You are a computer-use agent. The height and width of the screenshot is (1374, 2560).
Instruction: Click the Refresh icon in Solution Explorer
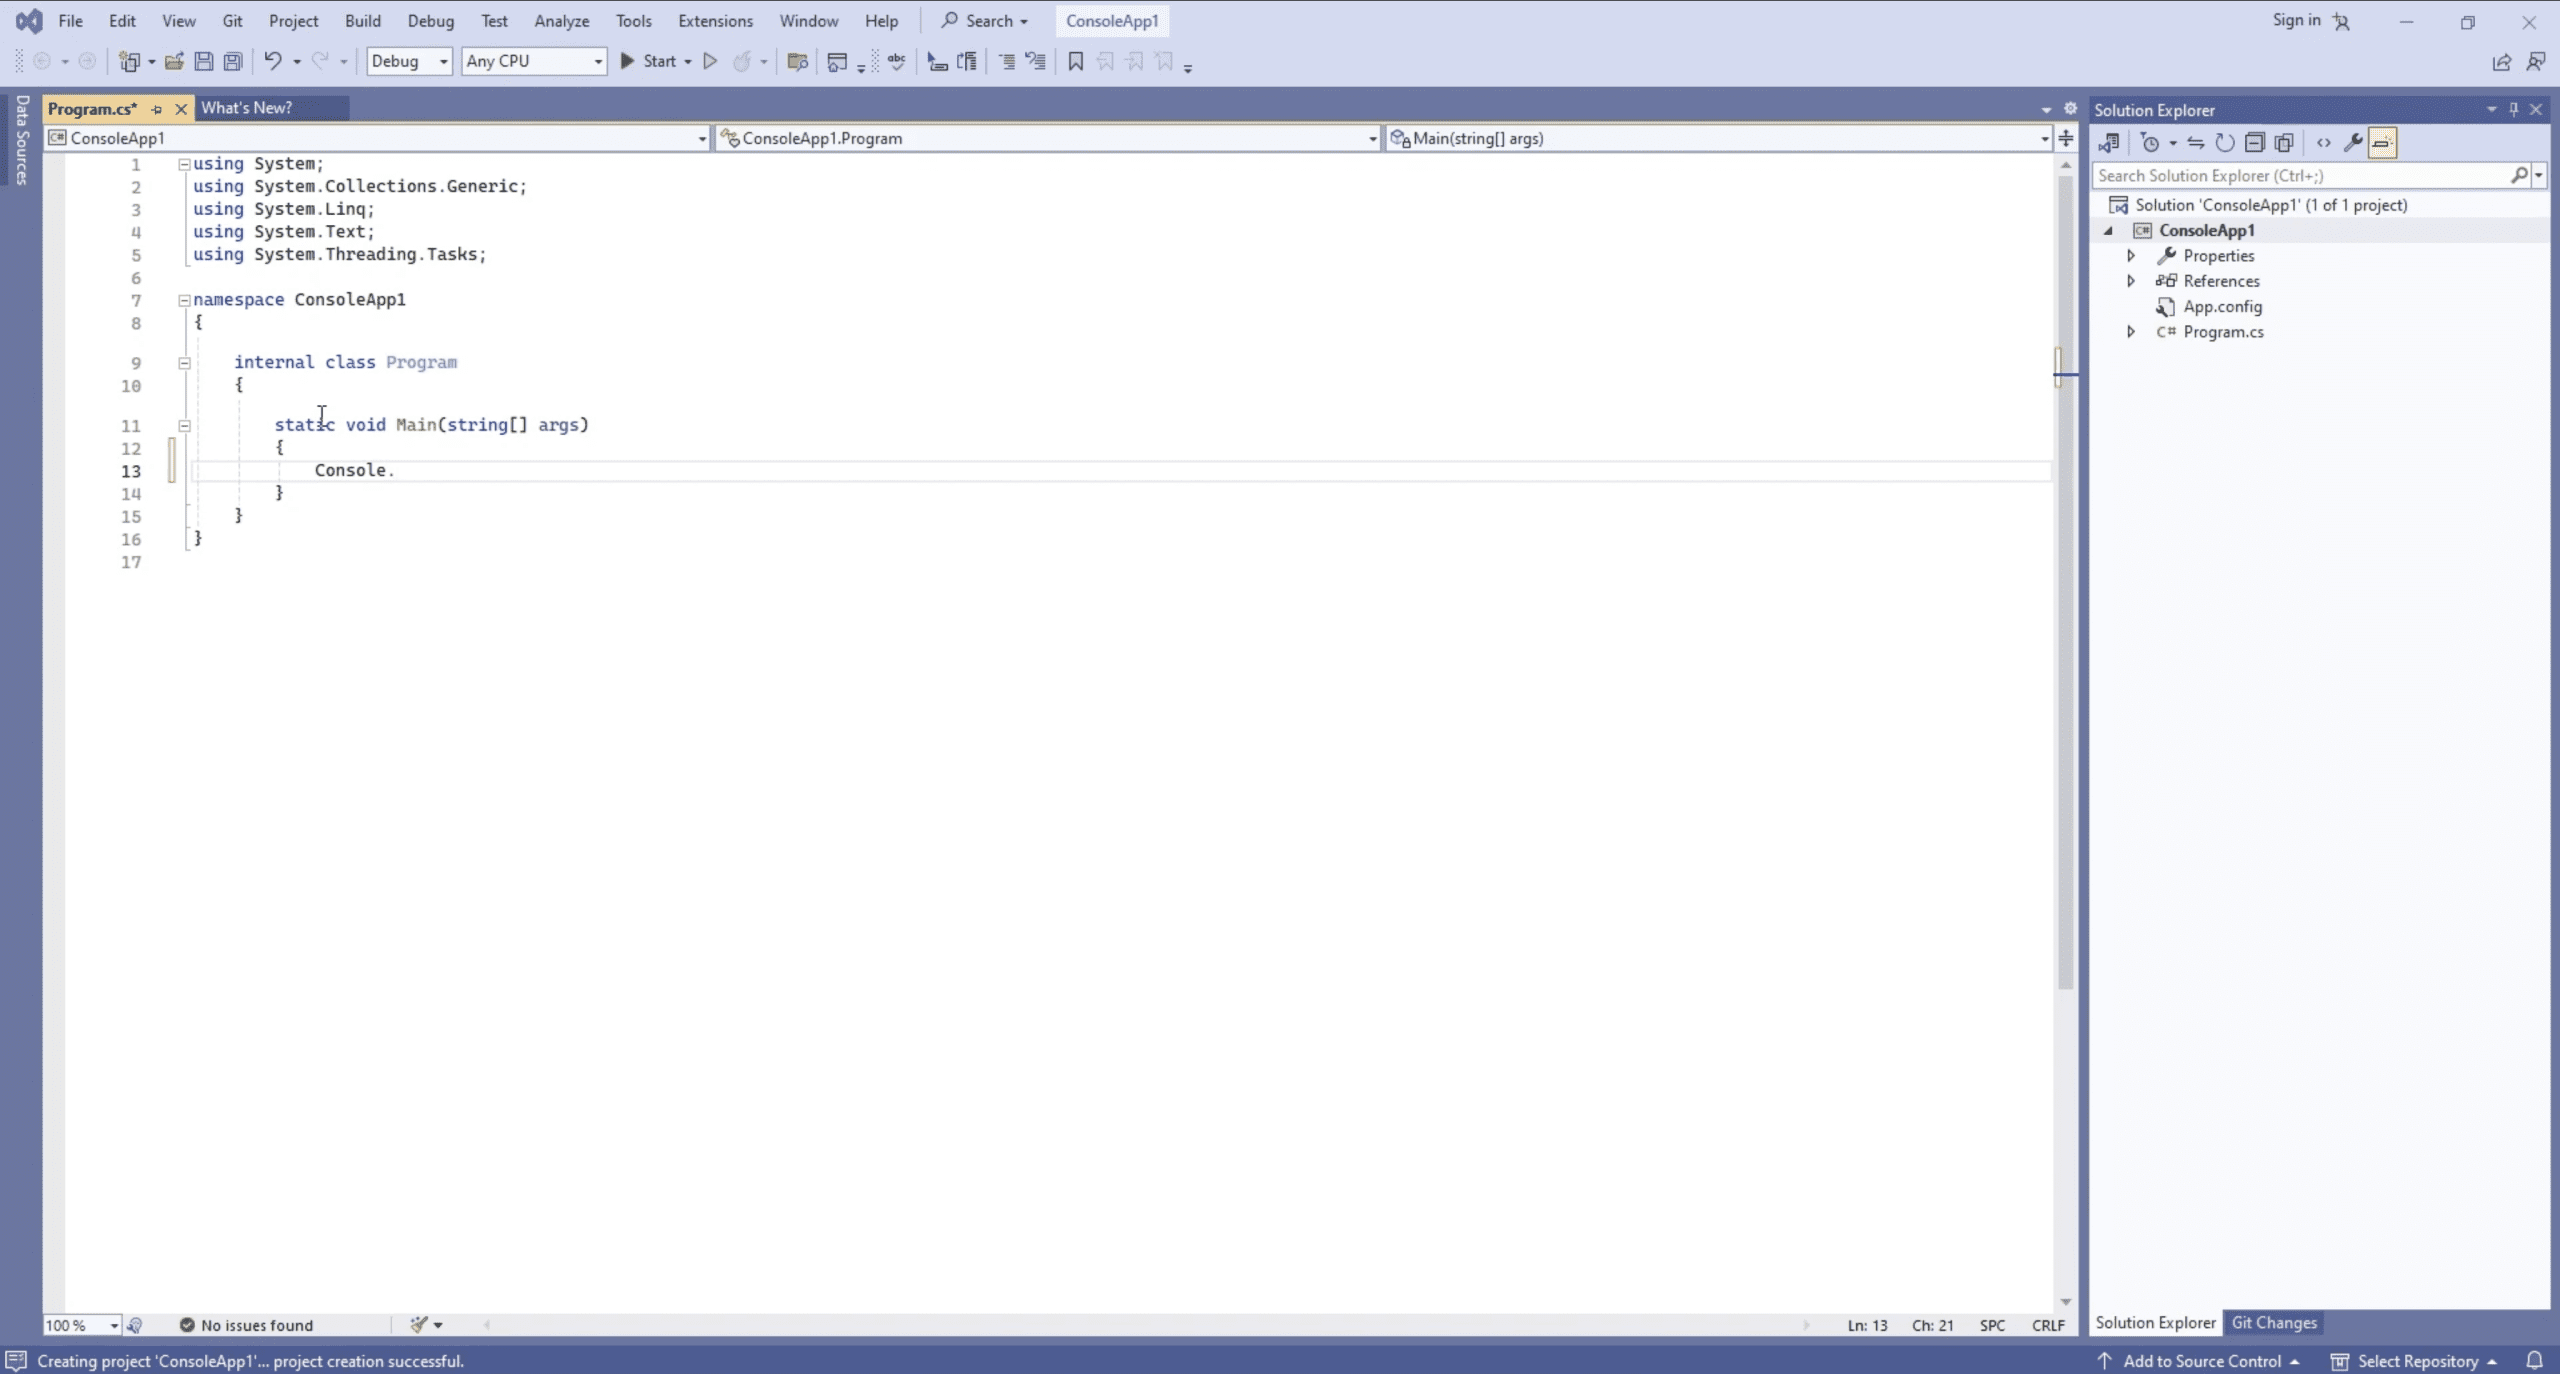(x=2224, y=143)
